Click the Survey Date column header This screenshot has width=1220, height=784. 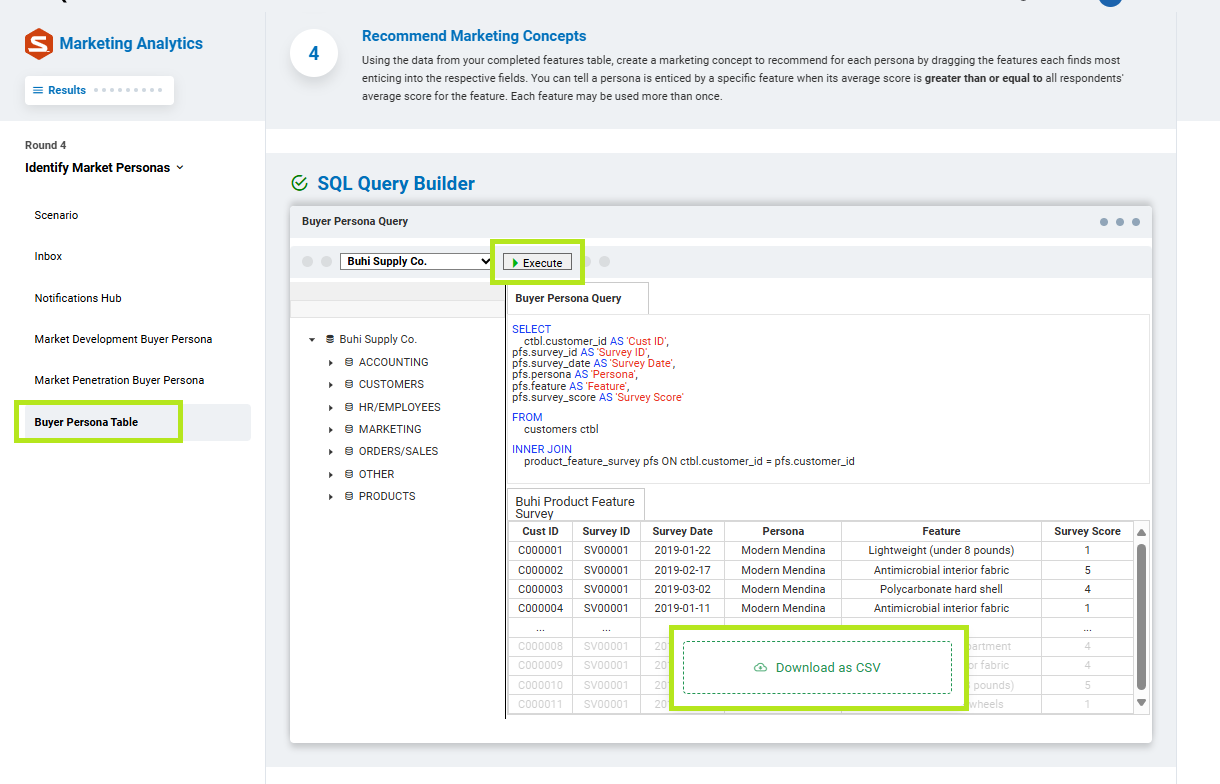pos(682,531)
